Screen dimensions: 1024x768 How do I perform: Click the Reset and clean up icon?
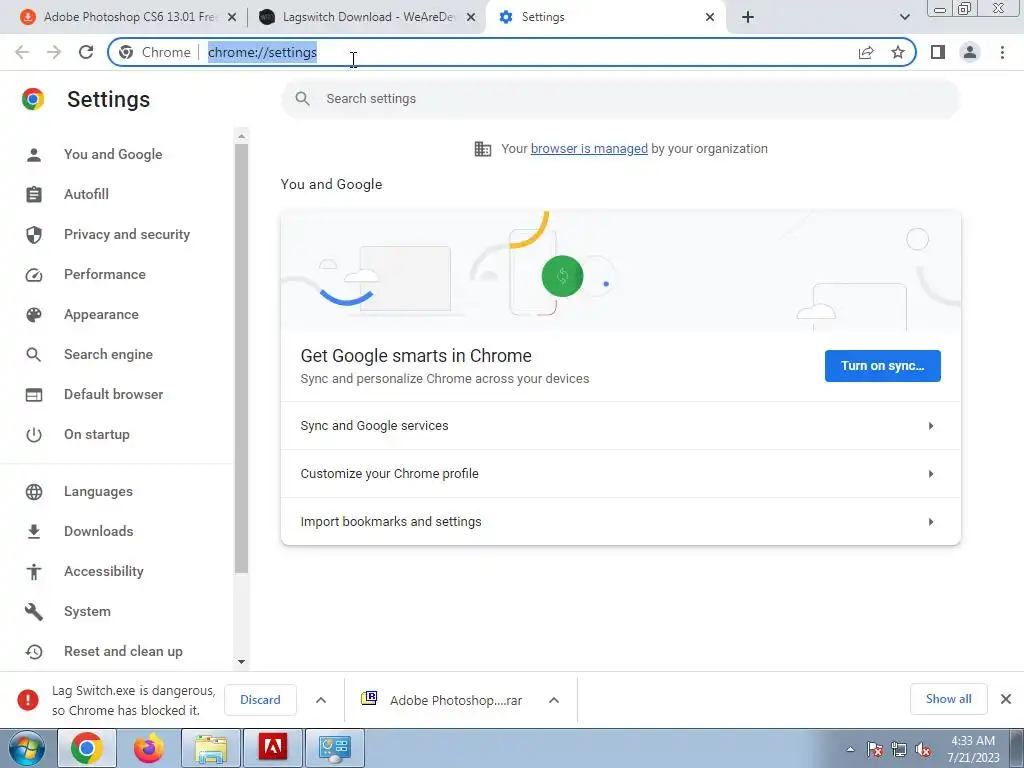point(34,652)
